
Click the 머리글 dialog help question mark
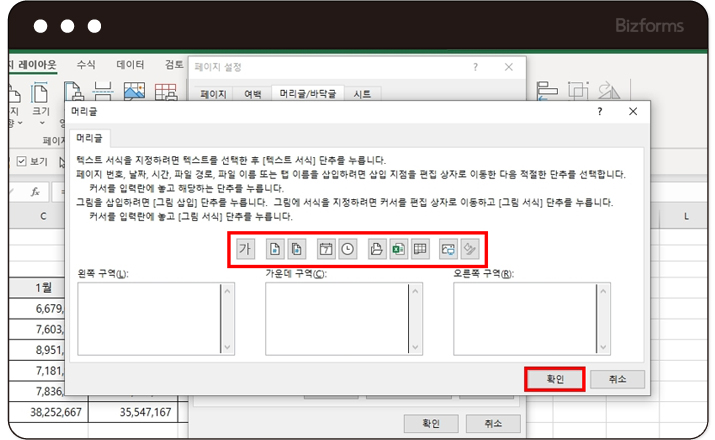point(600,112)
